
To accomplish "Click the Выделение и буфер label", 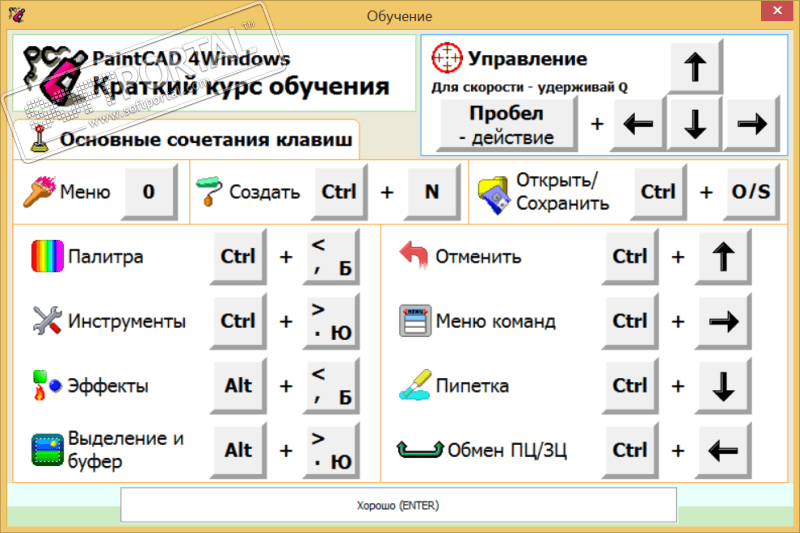I will [x=126, y=450].
